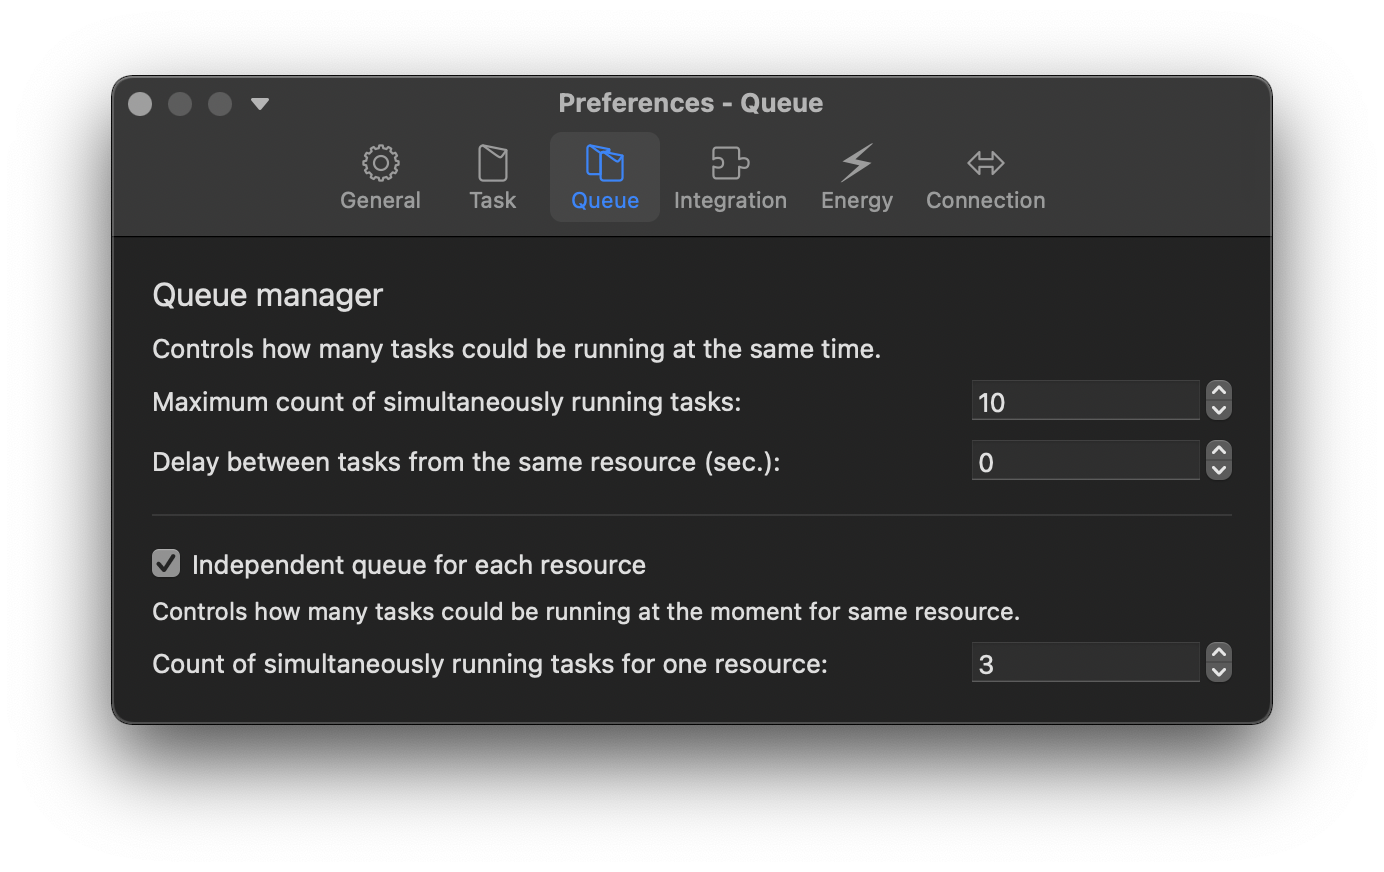Decrease simultaneous task count for one resource
The width and height of the screenshot is (1384, 872).
[x=1218, y=672]
